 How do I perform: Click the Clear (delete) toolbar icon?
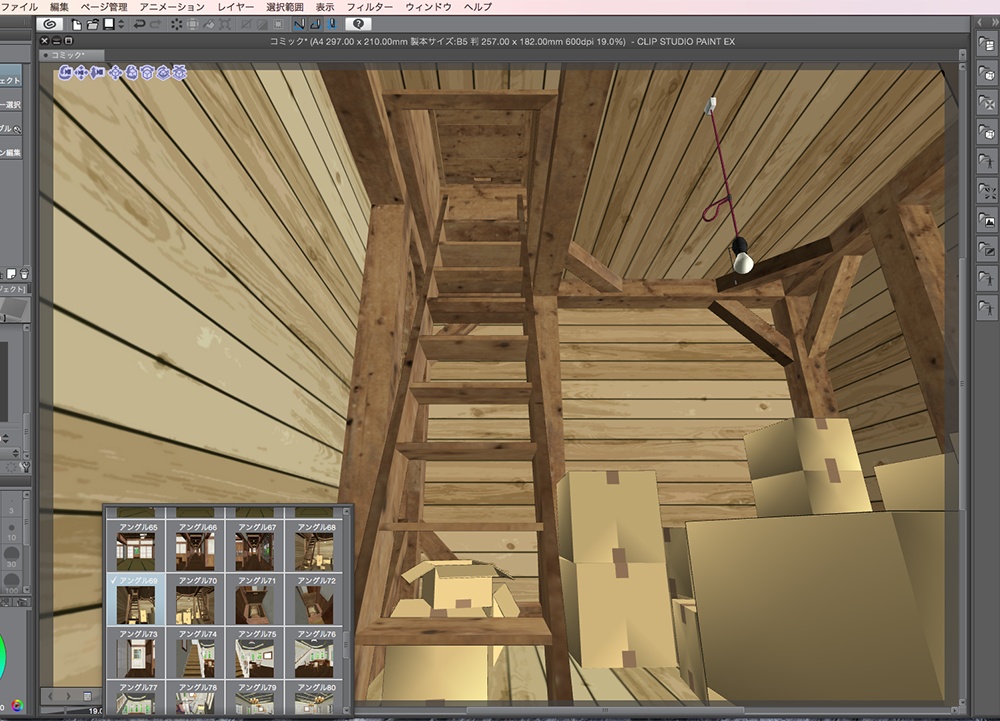point(176,24)
